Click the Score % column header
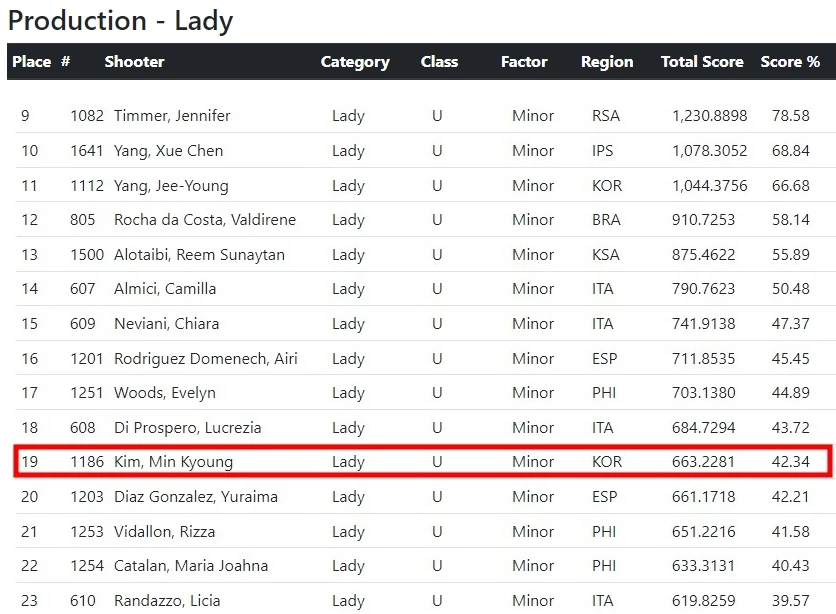This screenshot has width=836, height=614. tap(789, 62)
